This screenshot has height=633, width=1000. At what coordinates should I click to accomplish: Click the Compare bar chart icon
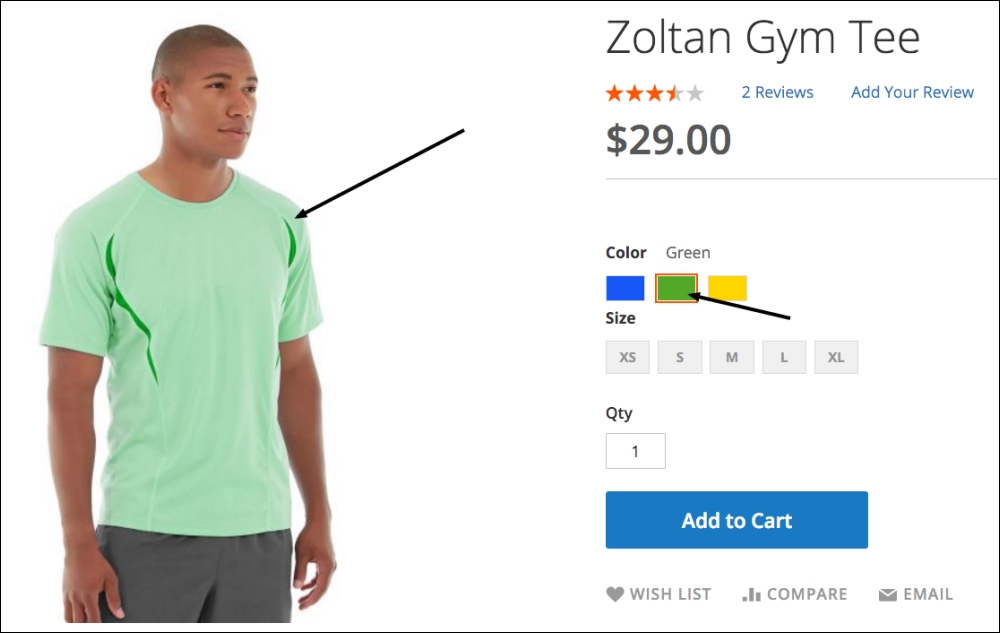(752, 594)
